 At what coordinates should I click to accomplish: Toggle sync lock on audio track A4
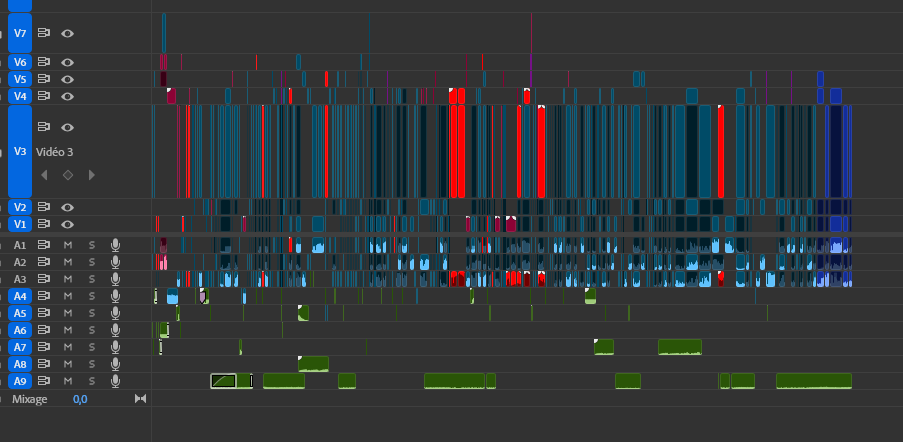coord(44,296)
